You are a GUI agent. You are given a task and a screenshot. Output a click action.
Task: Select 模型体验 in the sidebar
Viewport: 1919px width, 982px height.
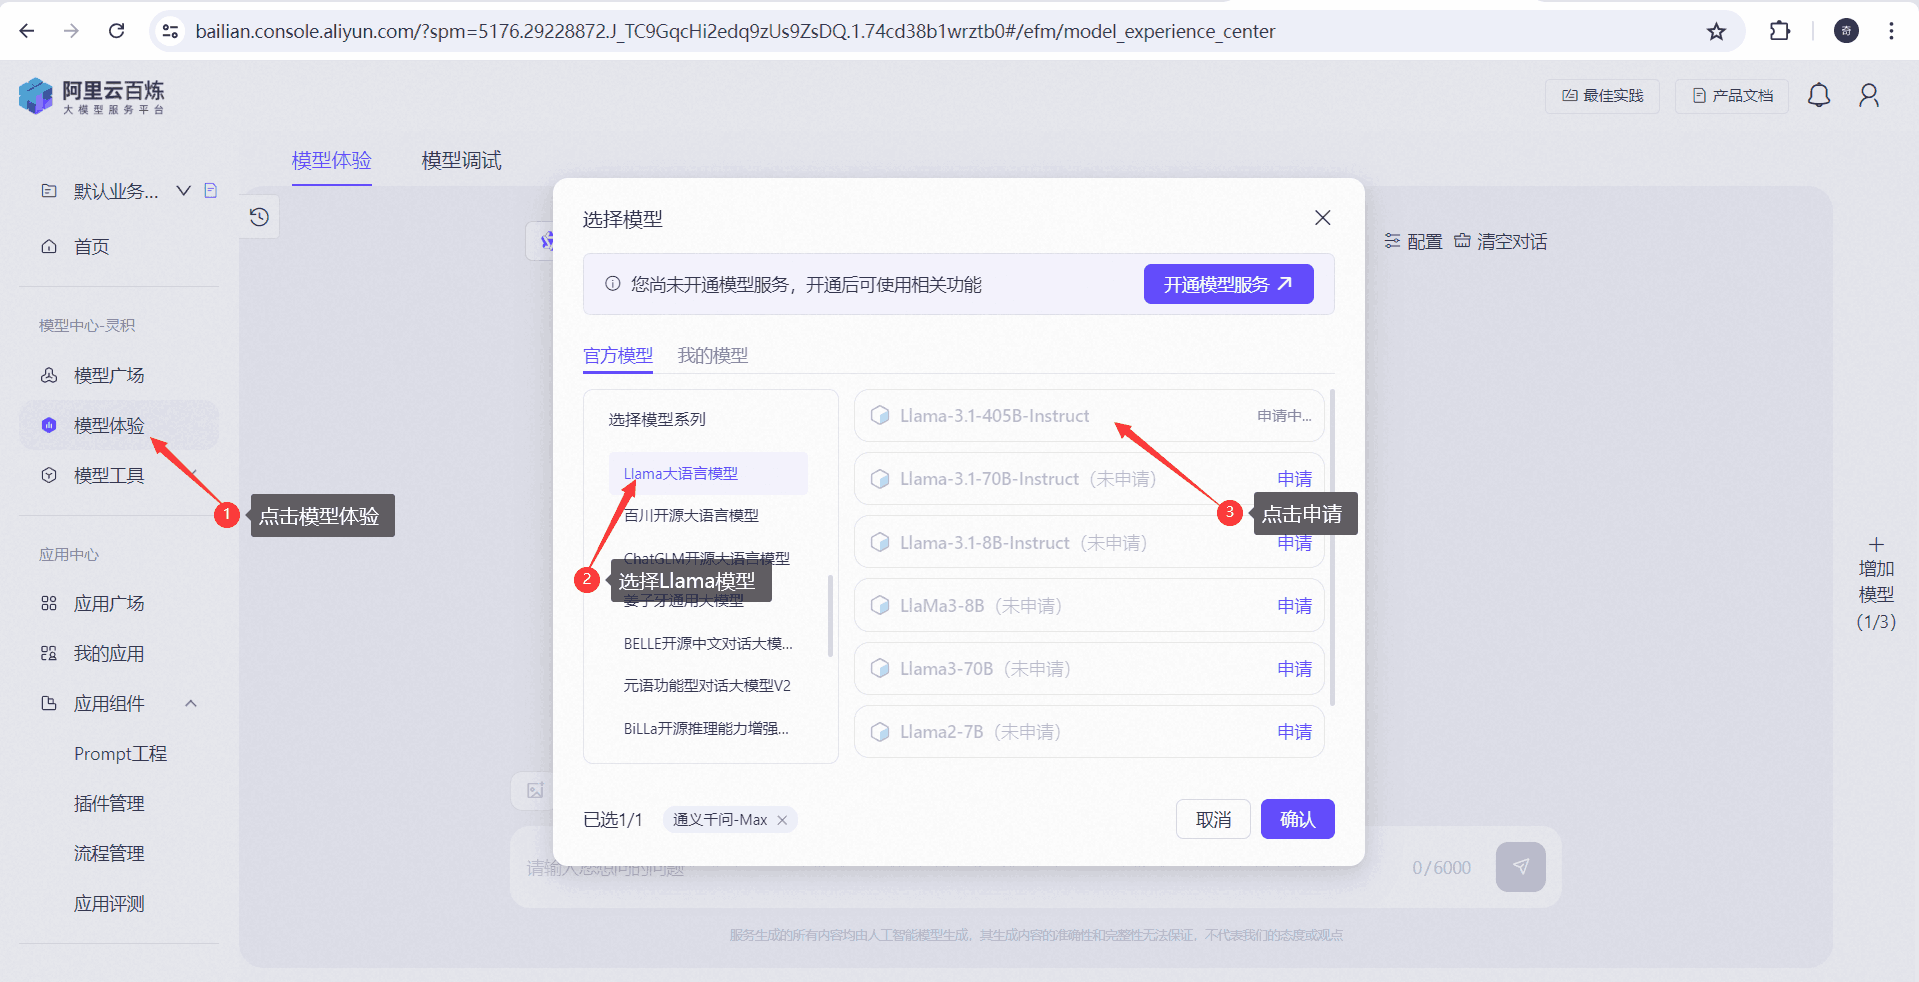click(118, 425)
